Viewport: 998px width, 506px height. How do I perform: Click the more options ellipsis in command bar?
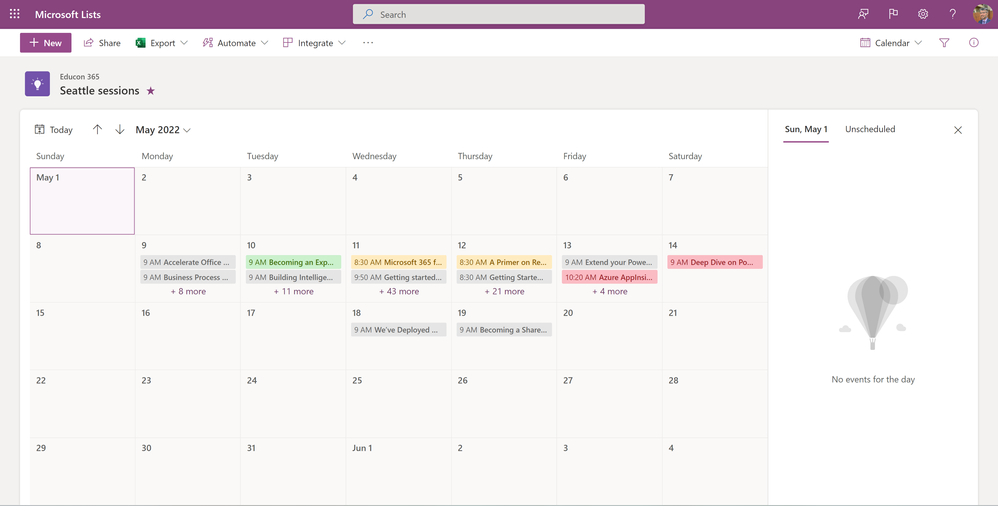[x=368, y=43]
